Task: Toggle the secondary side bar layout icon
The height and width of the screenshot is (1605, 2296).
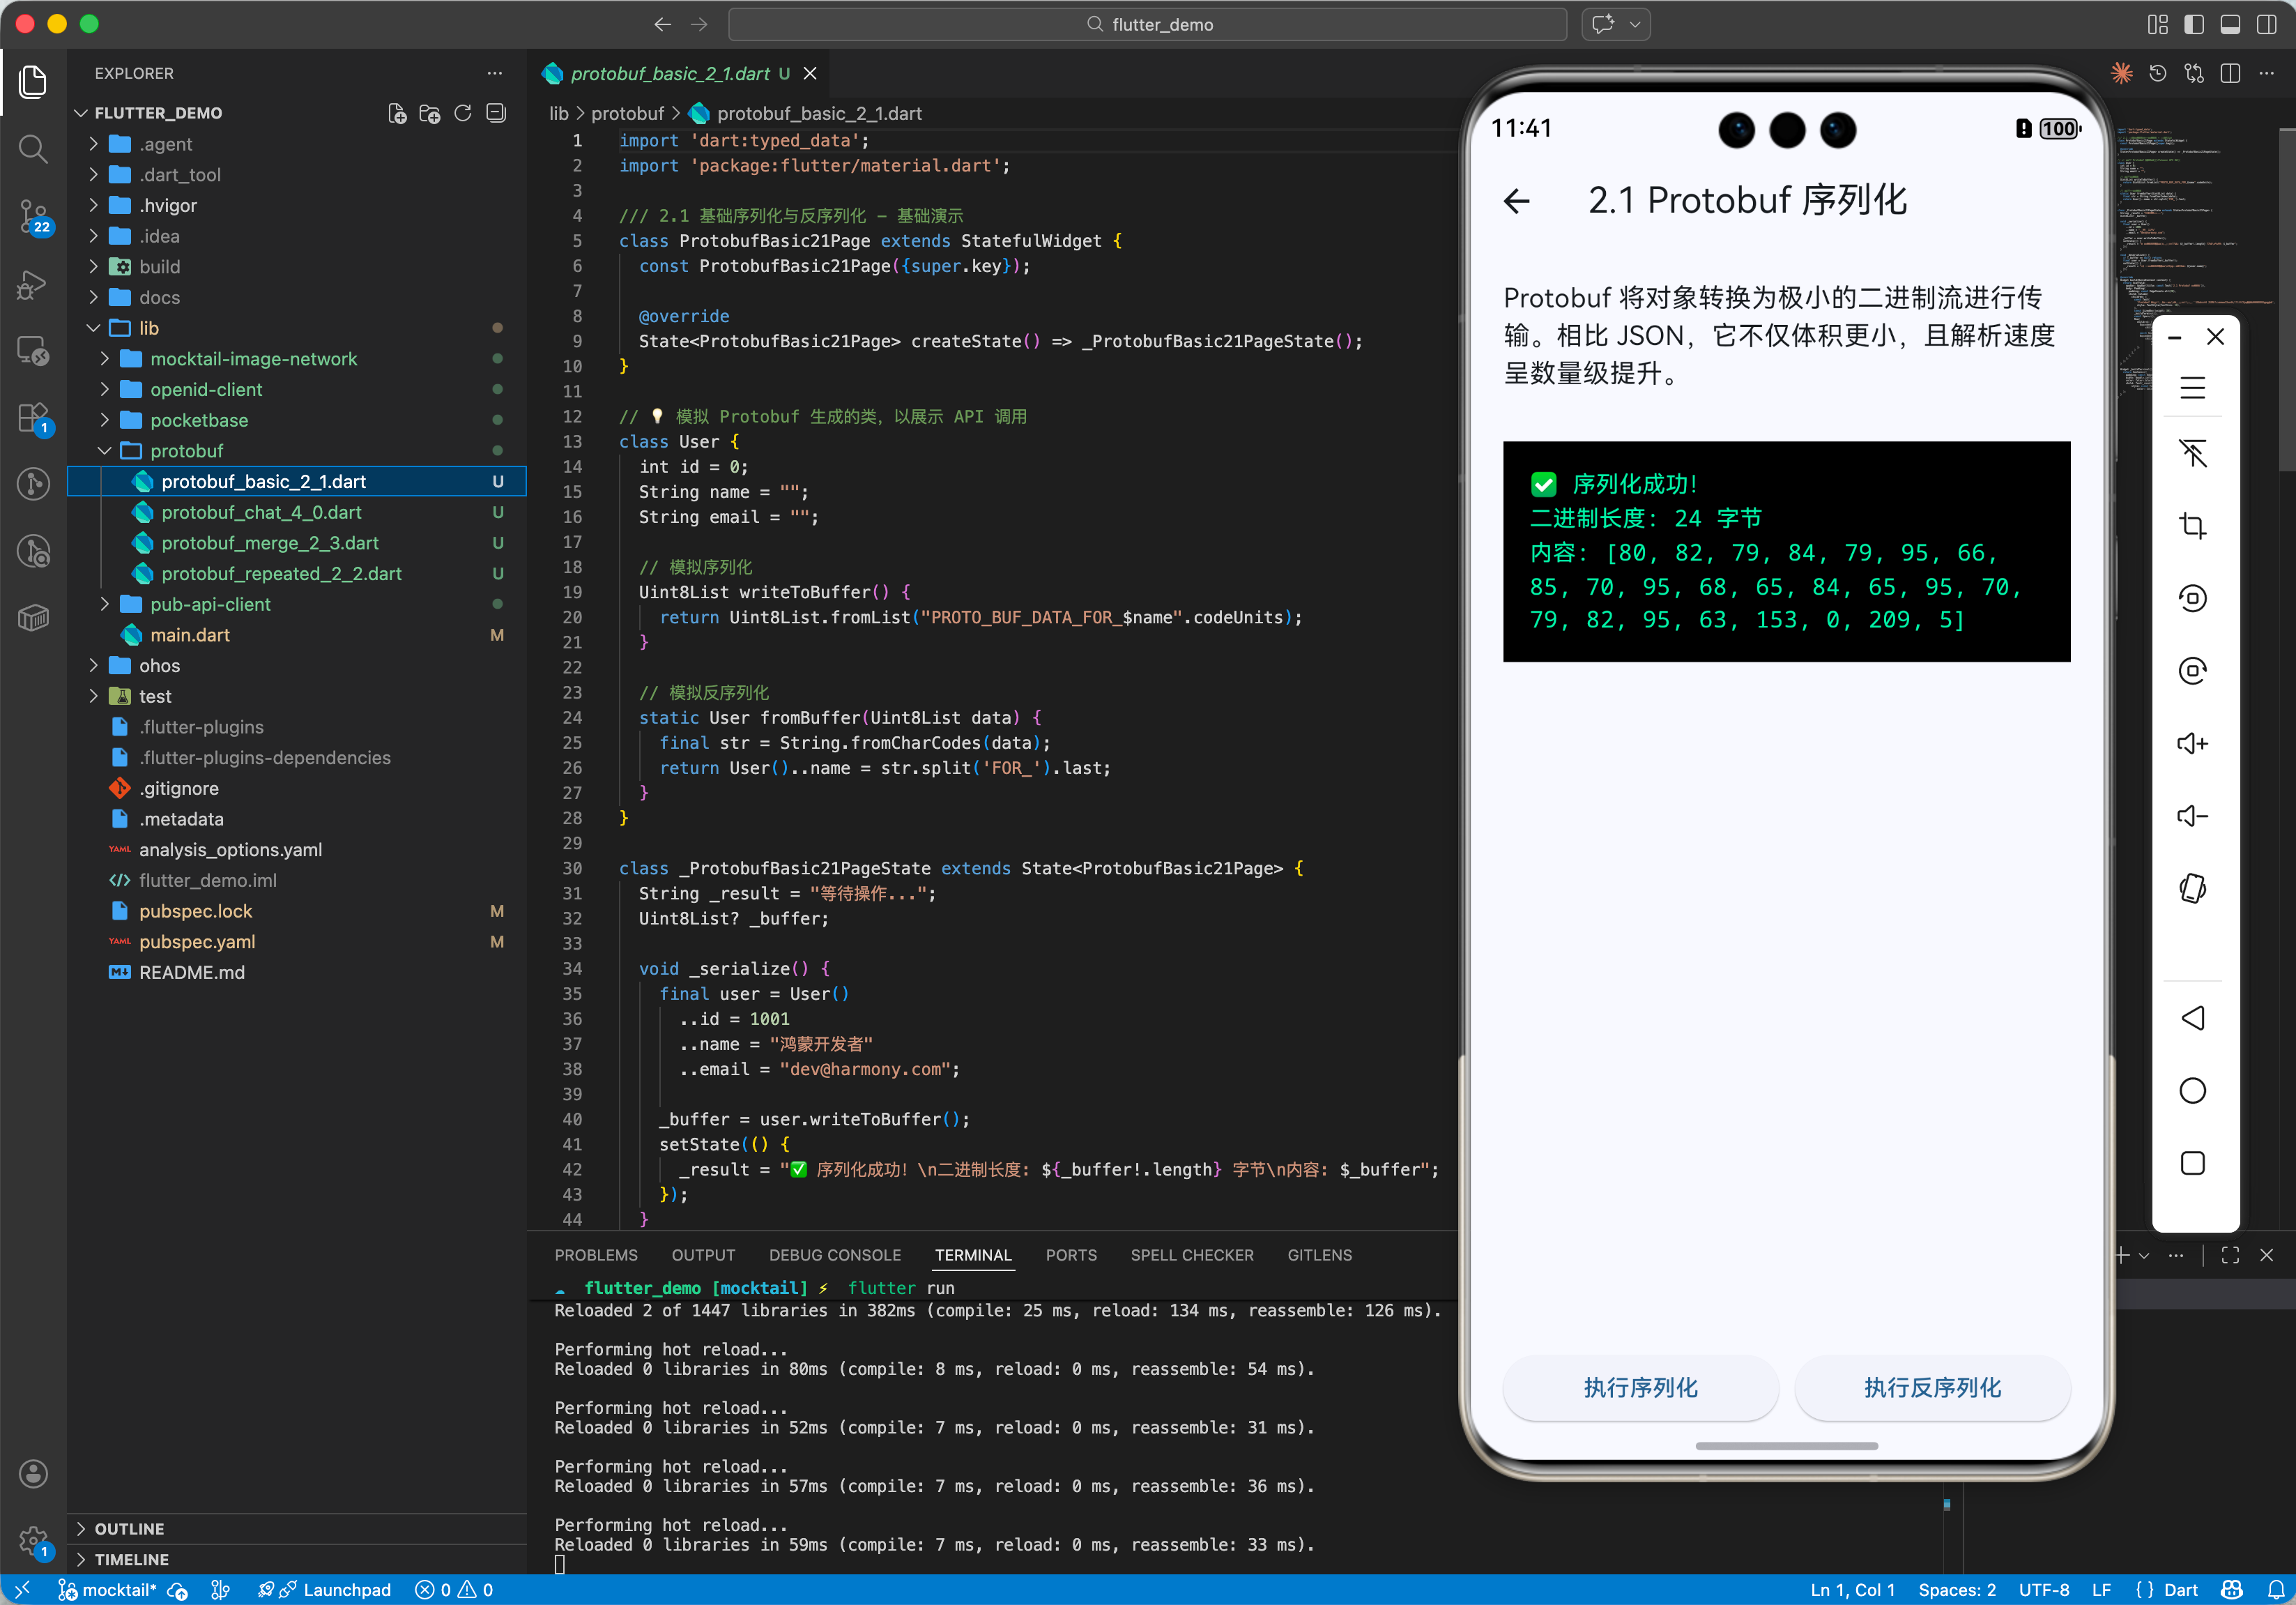Action: [2266, 24]
